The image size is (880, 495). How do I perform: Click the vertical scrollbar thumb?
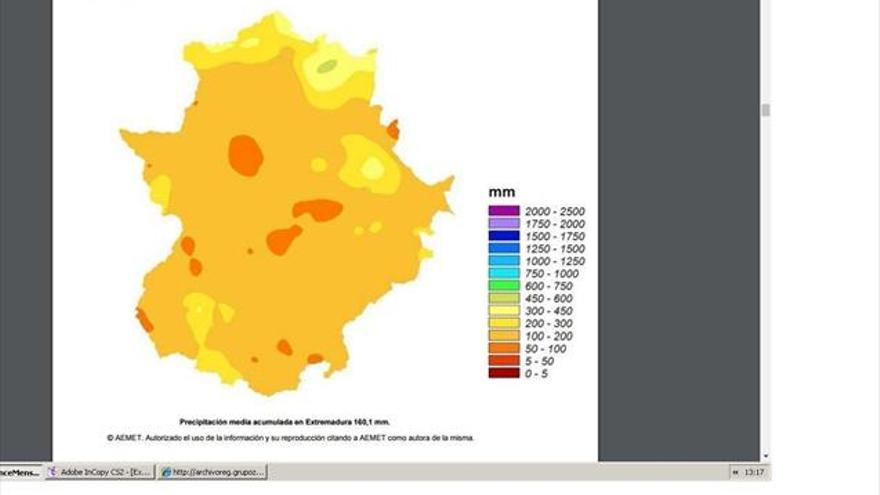[766, 110]
